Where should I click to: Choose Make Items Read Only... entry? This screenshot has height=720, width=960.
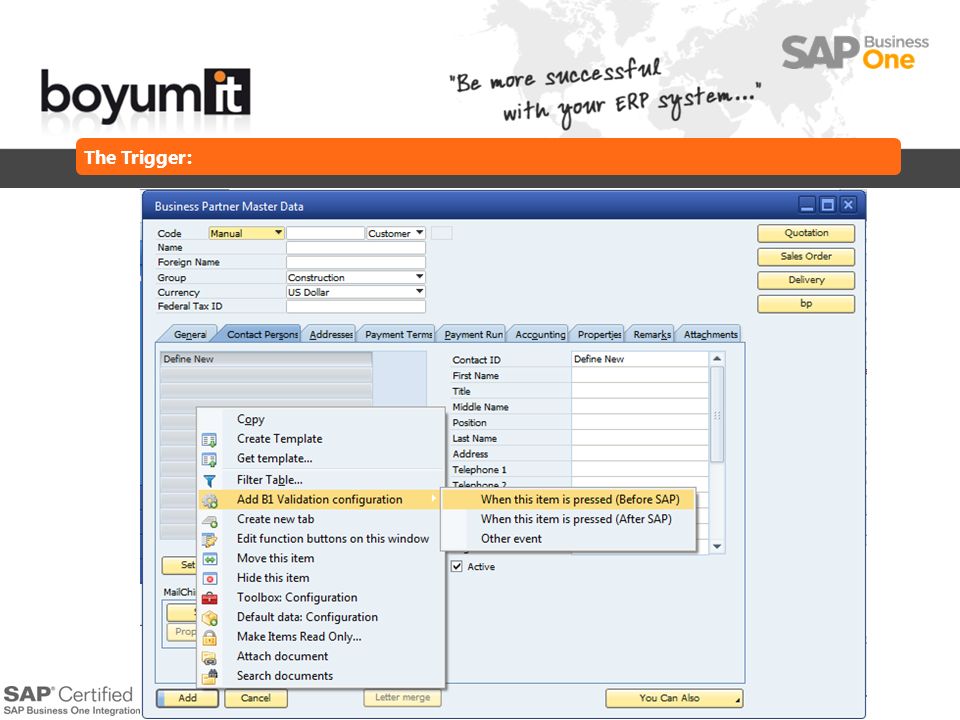tap(299, 637)
